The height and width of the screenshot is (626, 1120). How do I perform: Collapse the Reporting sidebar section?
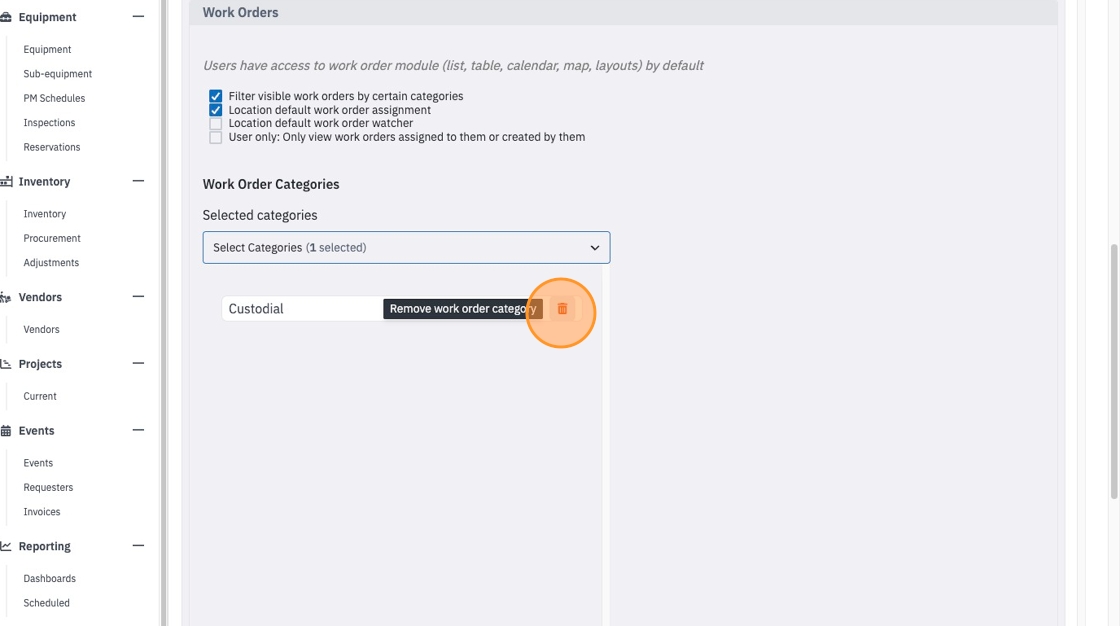pyautogui.click(x=139, y=546)
